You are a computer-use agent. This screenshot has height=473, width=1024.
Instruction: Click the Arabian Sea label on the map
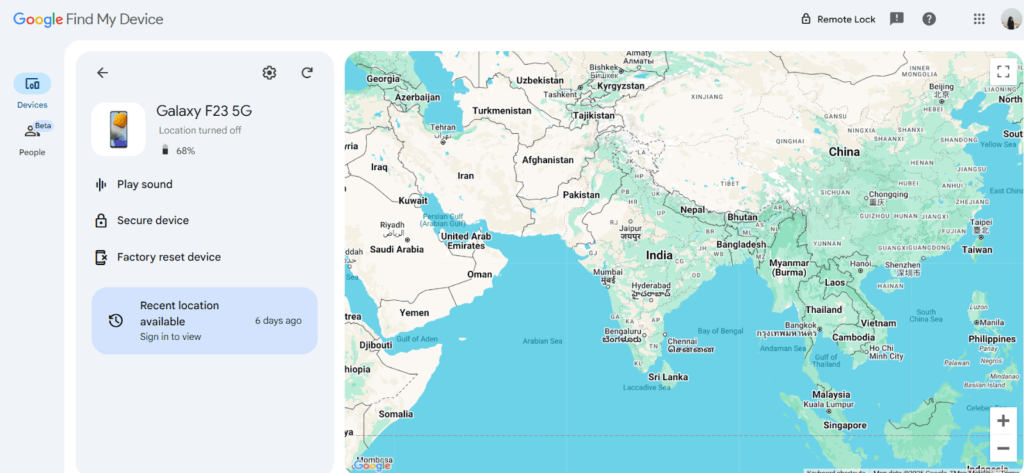tap(542, 341)
